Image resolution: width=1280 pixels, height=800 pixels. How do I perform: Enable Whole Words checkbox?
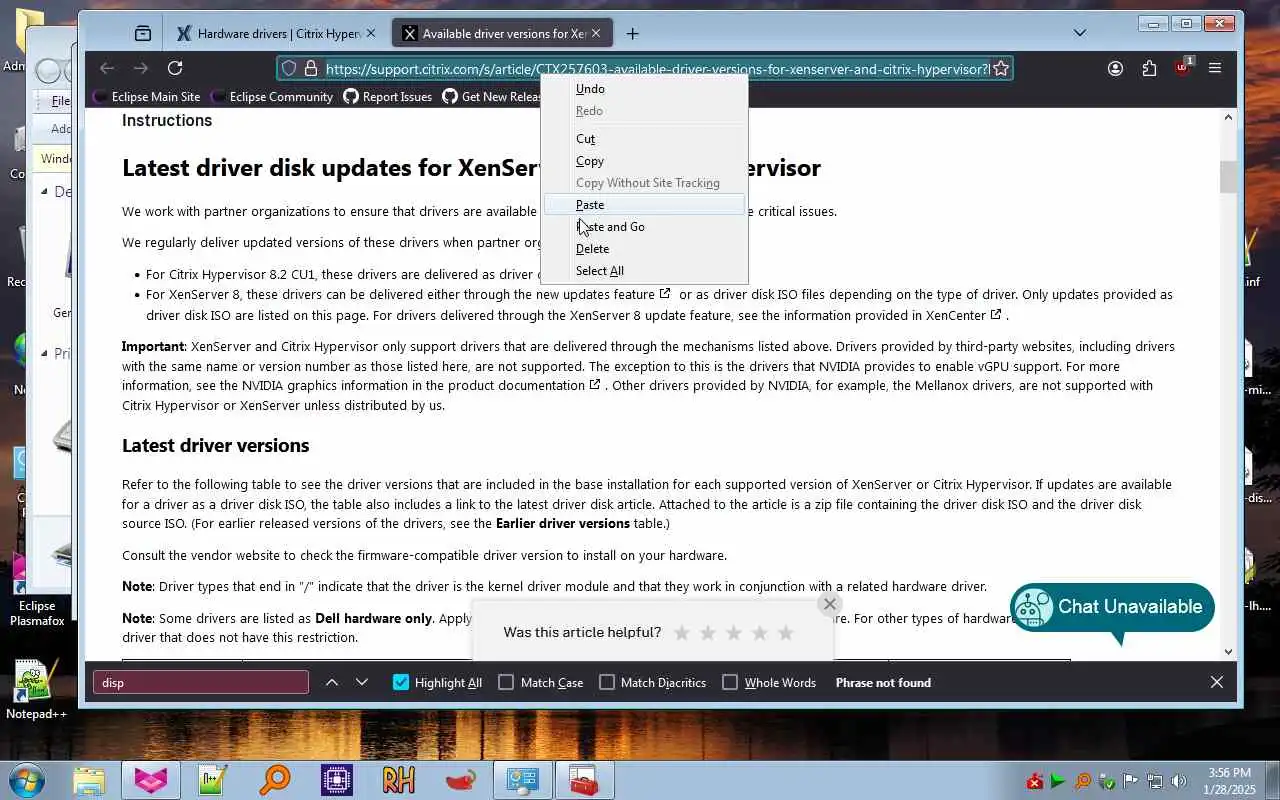coord(730,682)
